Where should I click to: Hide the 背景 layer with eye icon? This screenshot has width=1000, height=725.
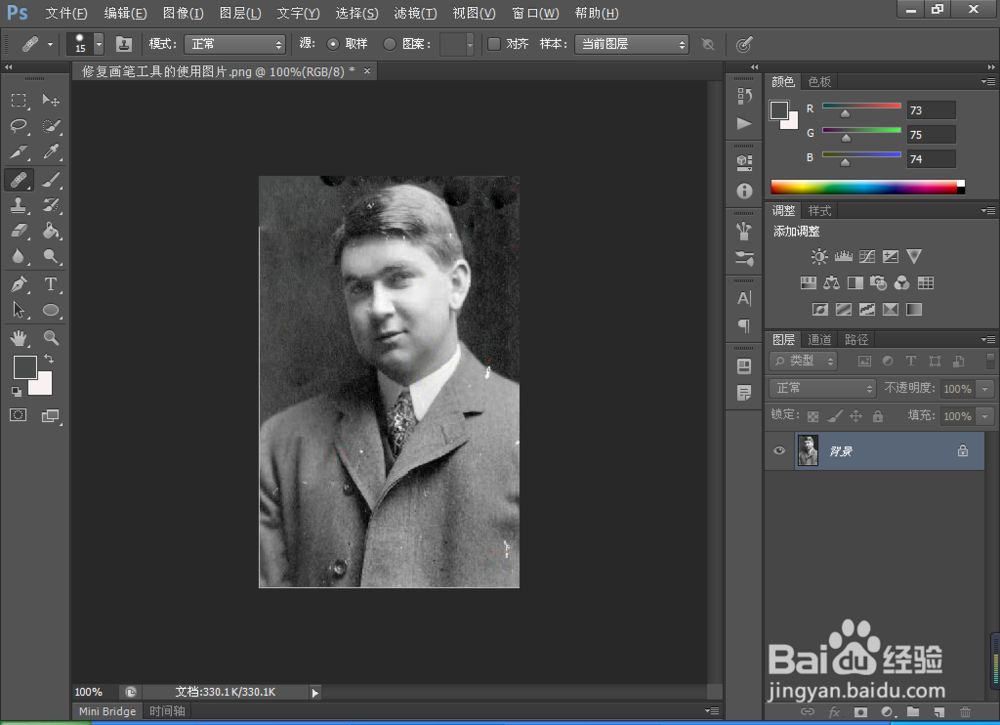[x=780, y=451]
